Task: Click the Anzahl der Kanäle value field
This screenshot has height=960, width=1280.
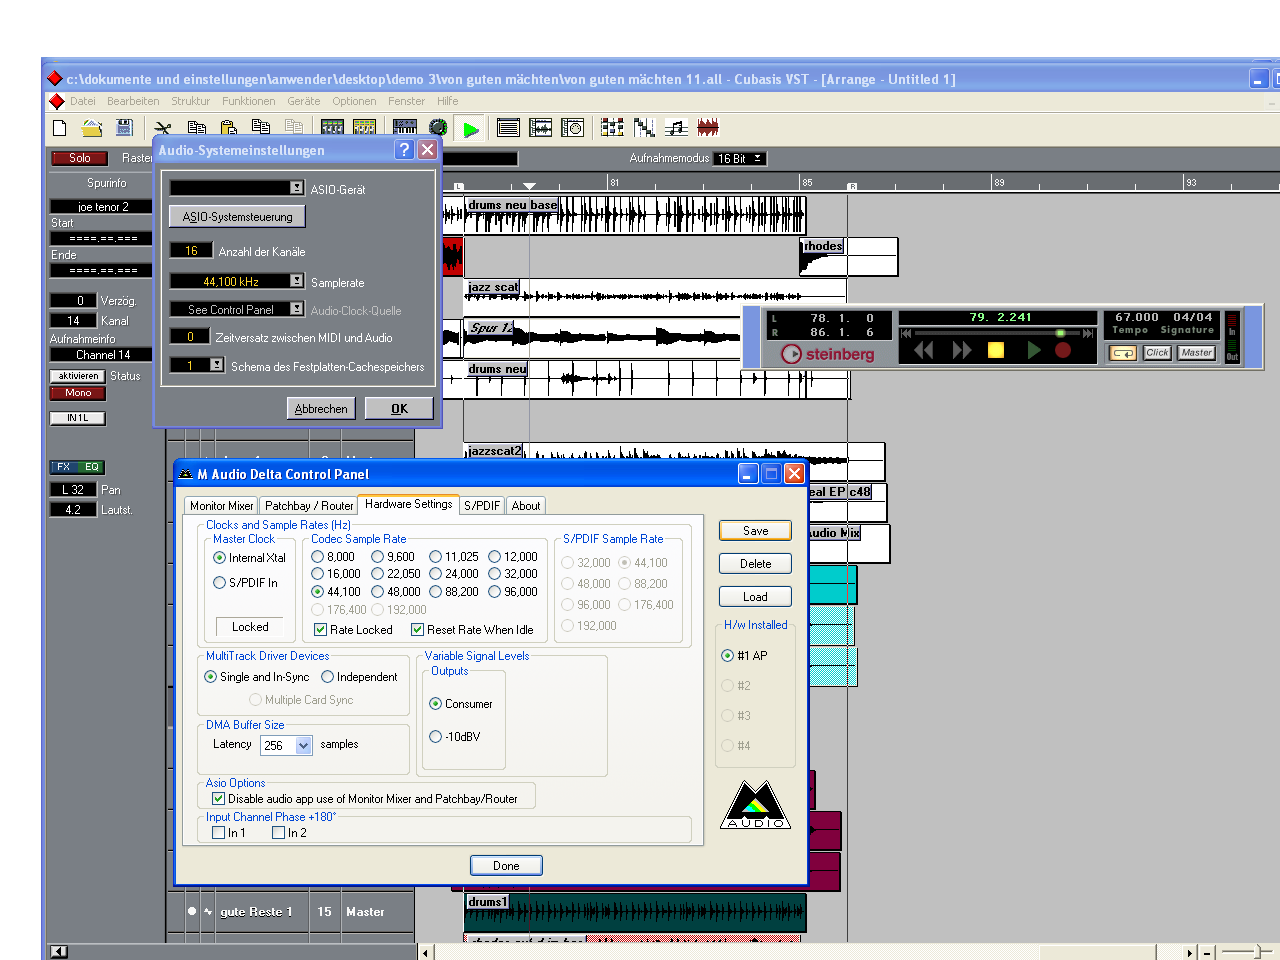Action: tap(191, 251)
